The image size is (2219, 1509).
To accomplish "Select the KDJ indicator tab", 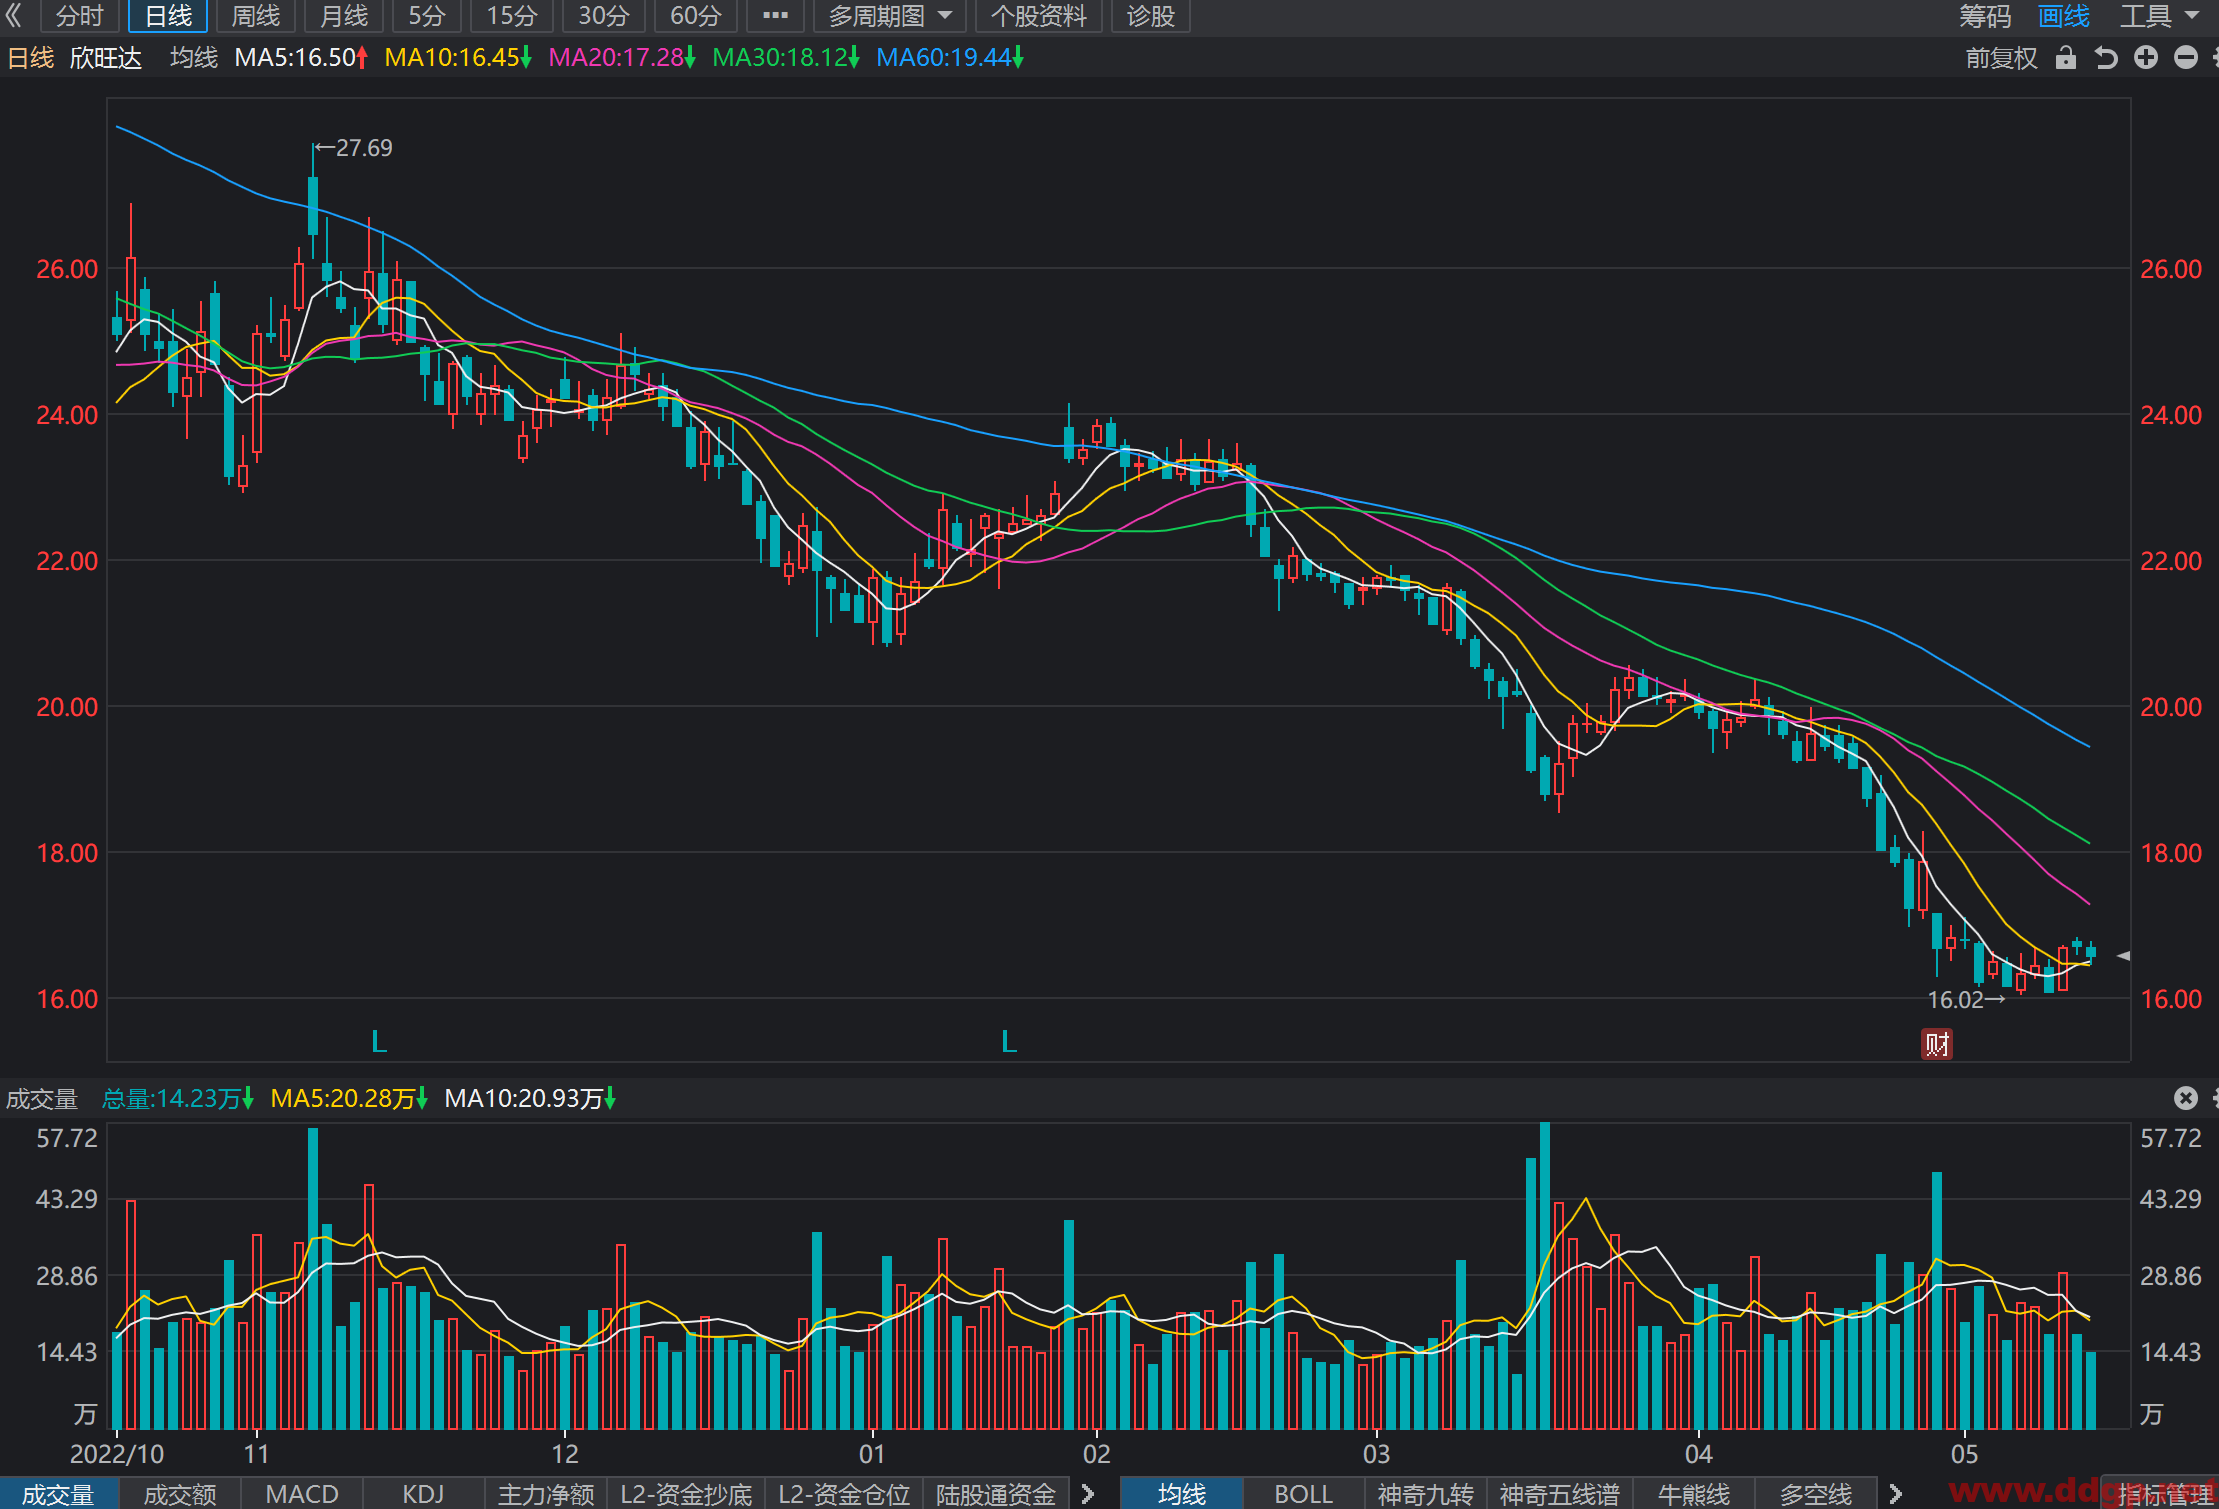I will (423, 1494).
